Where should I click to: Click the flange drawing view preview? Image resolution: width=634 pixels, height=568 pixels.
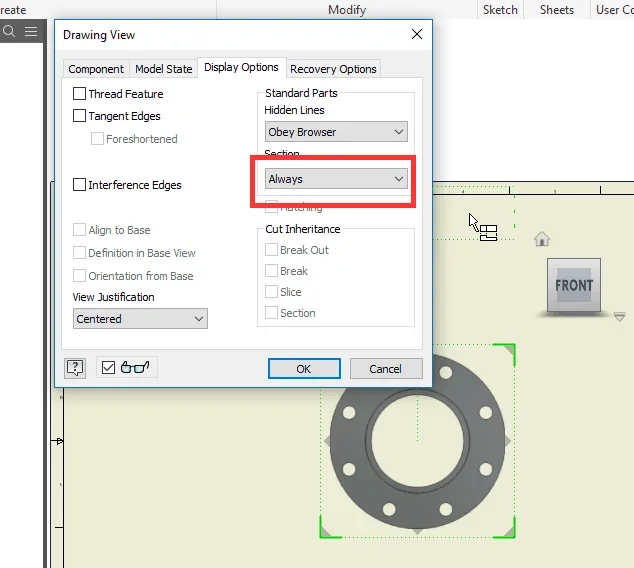point(417,441)
